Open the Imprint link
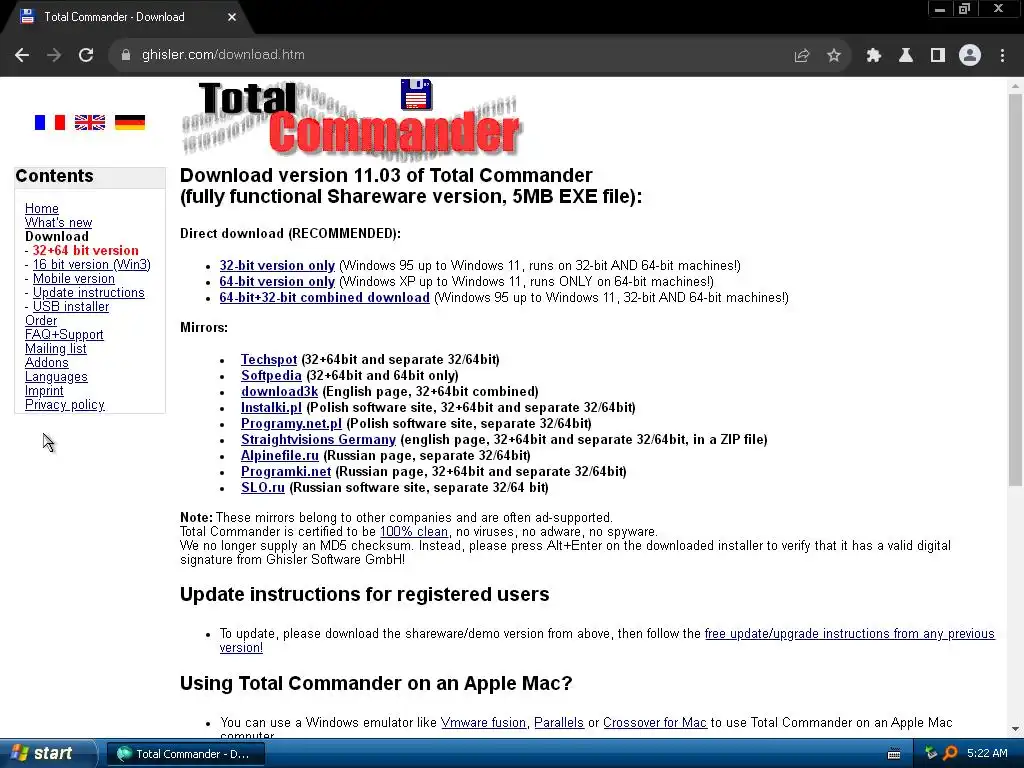The image size is (1024, 768). coord(44,391)
